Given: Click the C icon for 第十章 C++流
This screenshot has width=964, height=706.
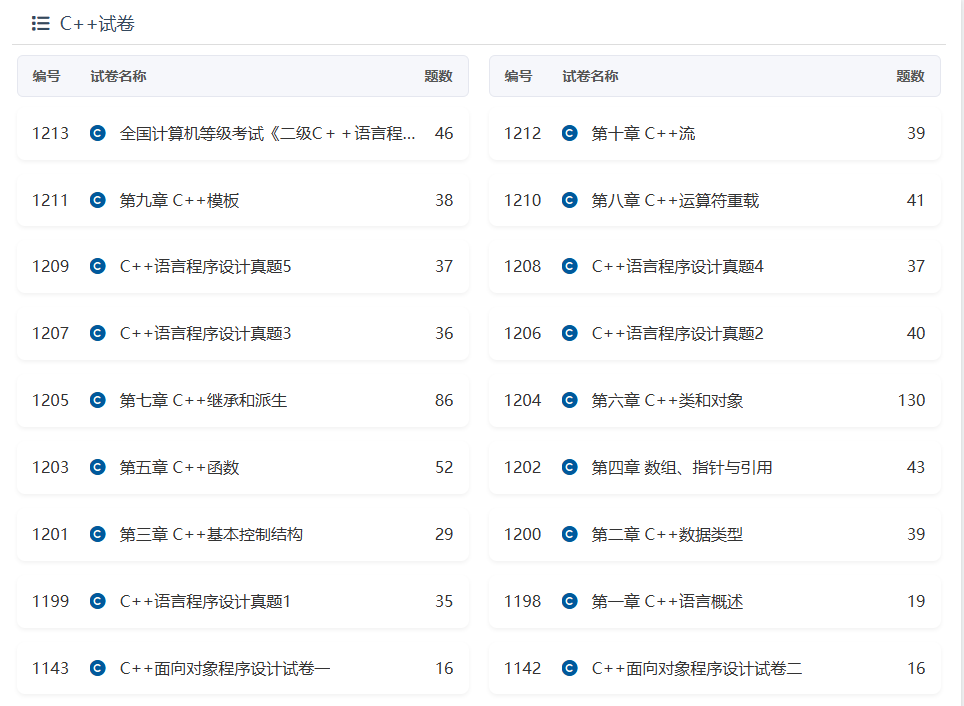Looking at the screenshot, I should coord(570,133).
